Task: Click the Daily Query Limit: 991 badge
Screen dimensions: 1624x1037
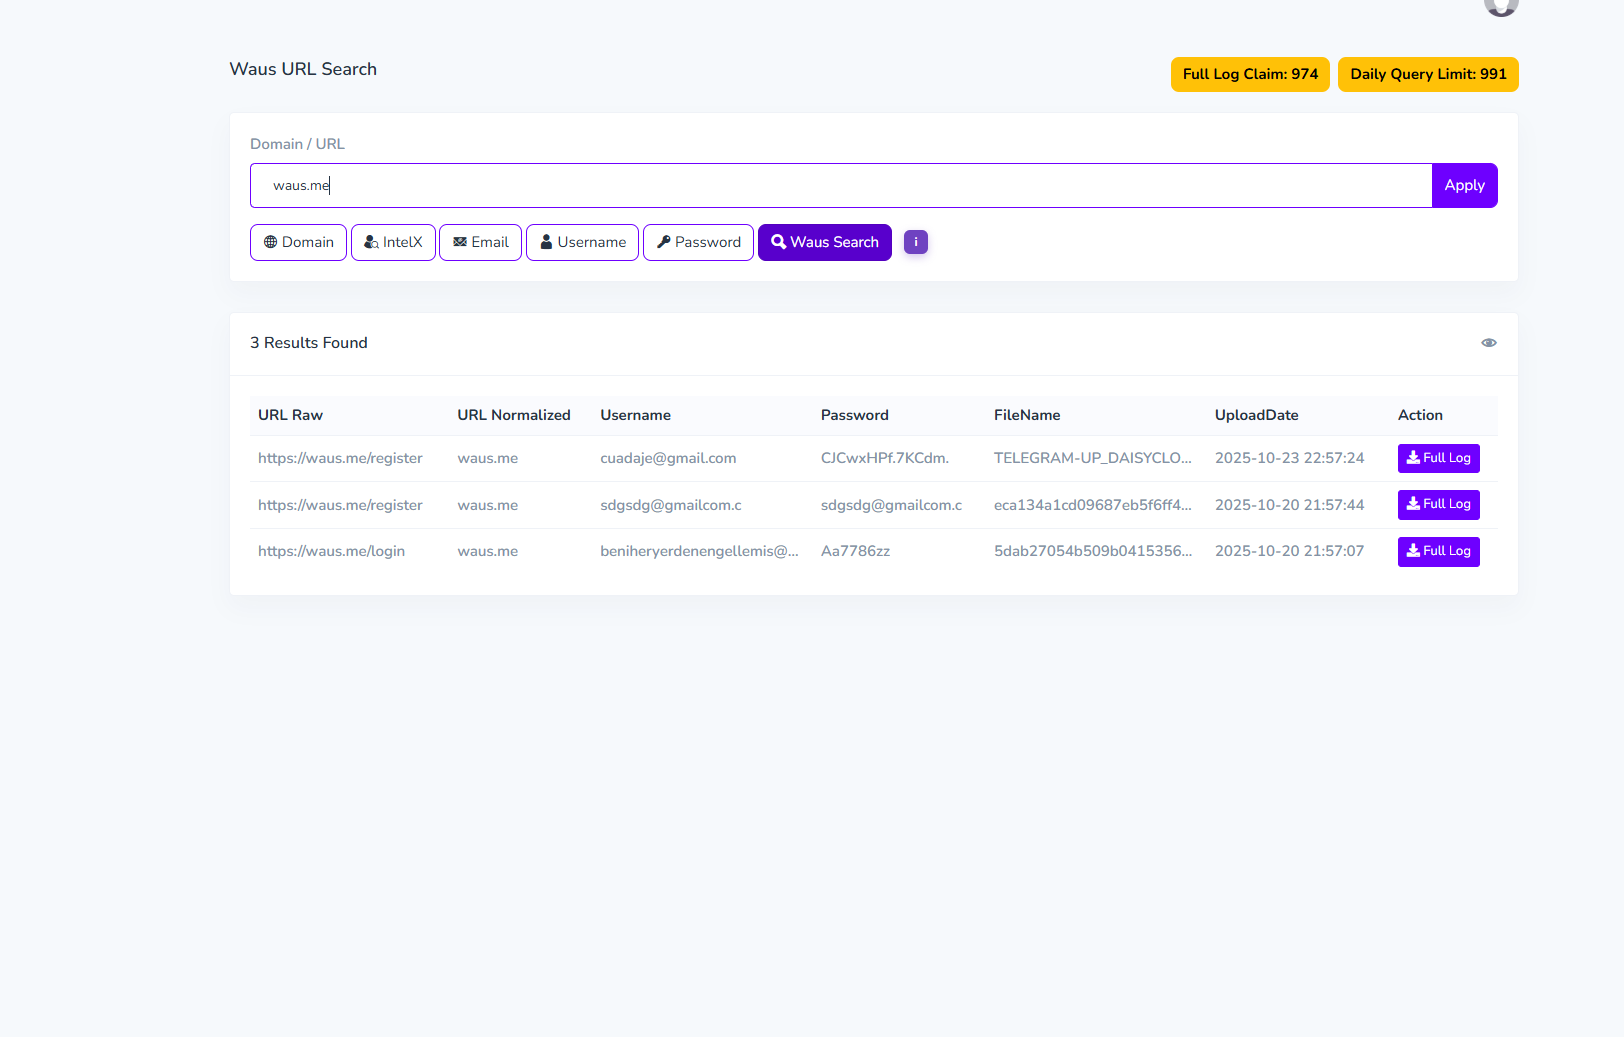Action: pyautogui.click(x=1428, y=74)
